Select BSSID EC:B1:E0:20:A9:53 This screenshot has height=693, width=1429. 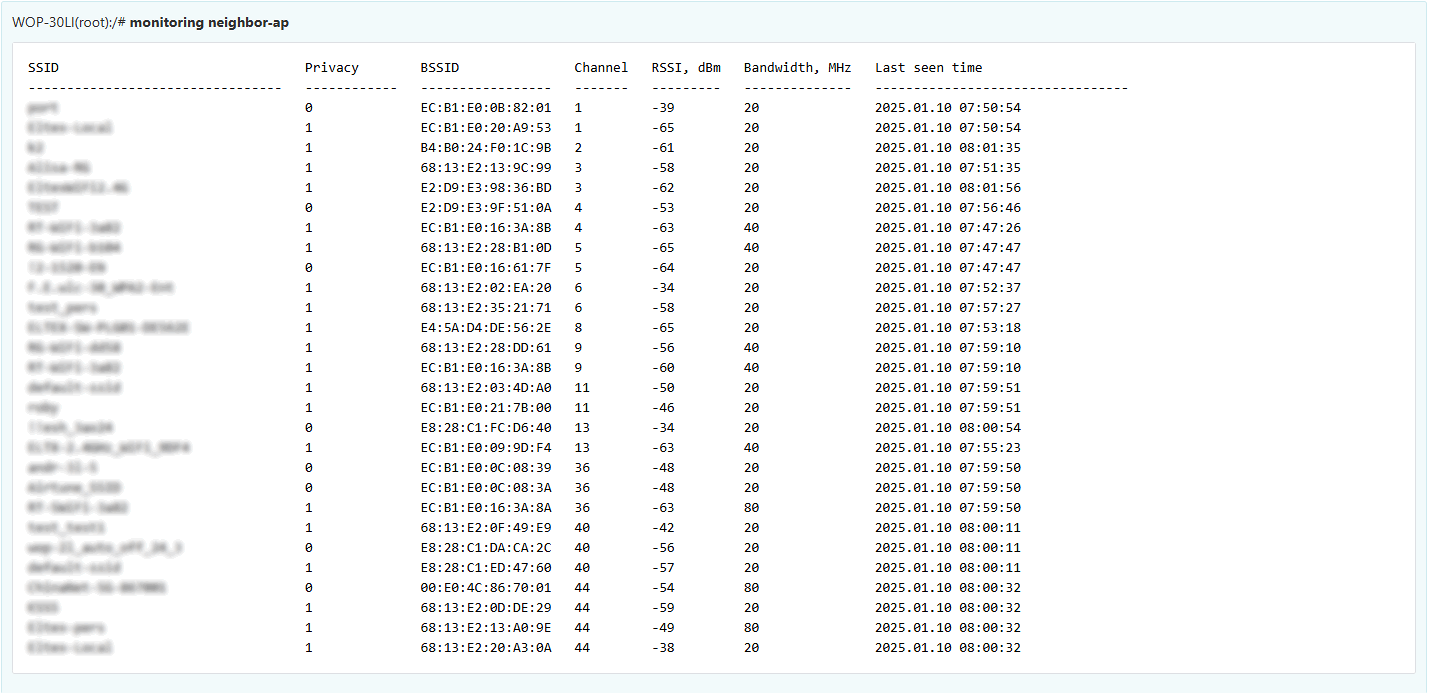coord(486,128)
